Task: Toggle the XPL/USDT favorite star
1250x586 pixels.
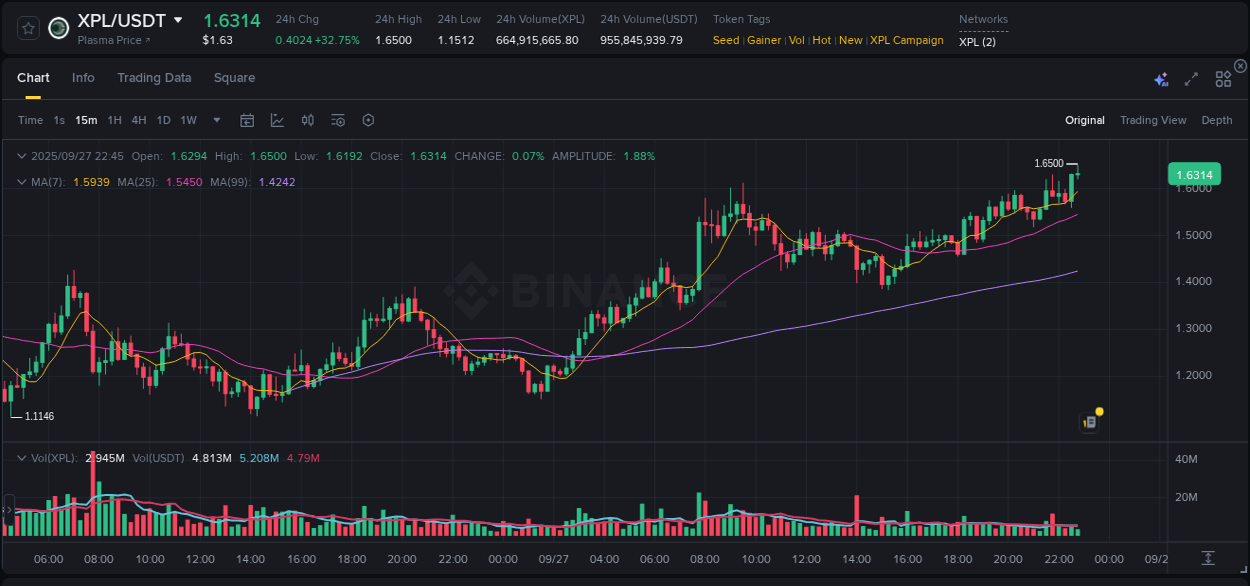Action: [27, 28]
